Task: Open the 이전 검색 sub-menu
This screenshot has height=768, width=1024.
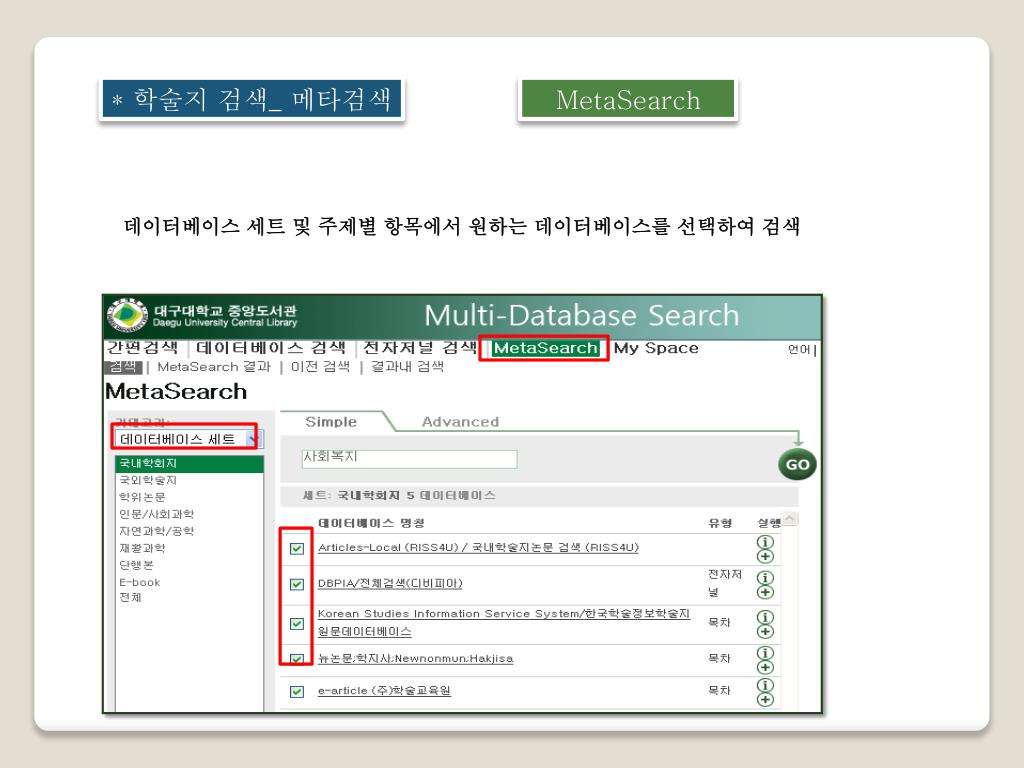Action: coord(320,367)
